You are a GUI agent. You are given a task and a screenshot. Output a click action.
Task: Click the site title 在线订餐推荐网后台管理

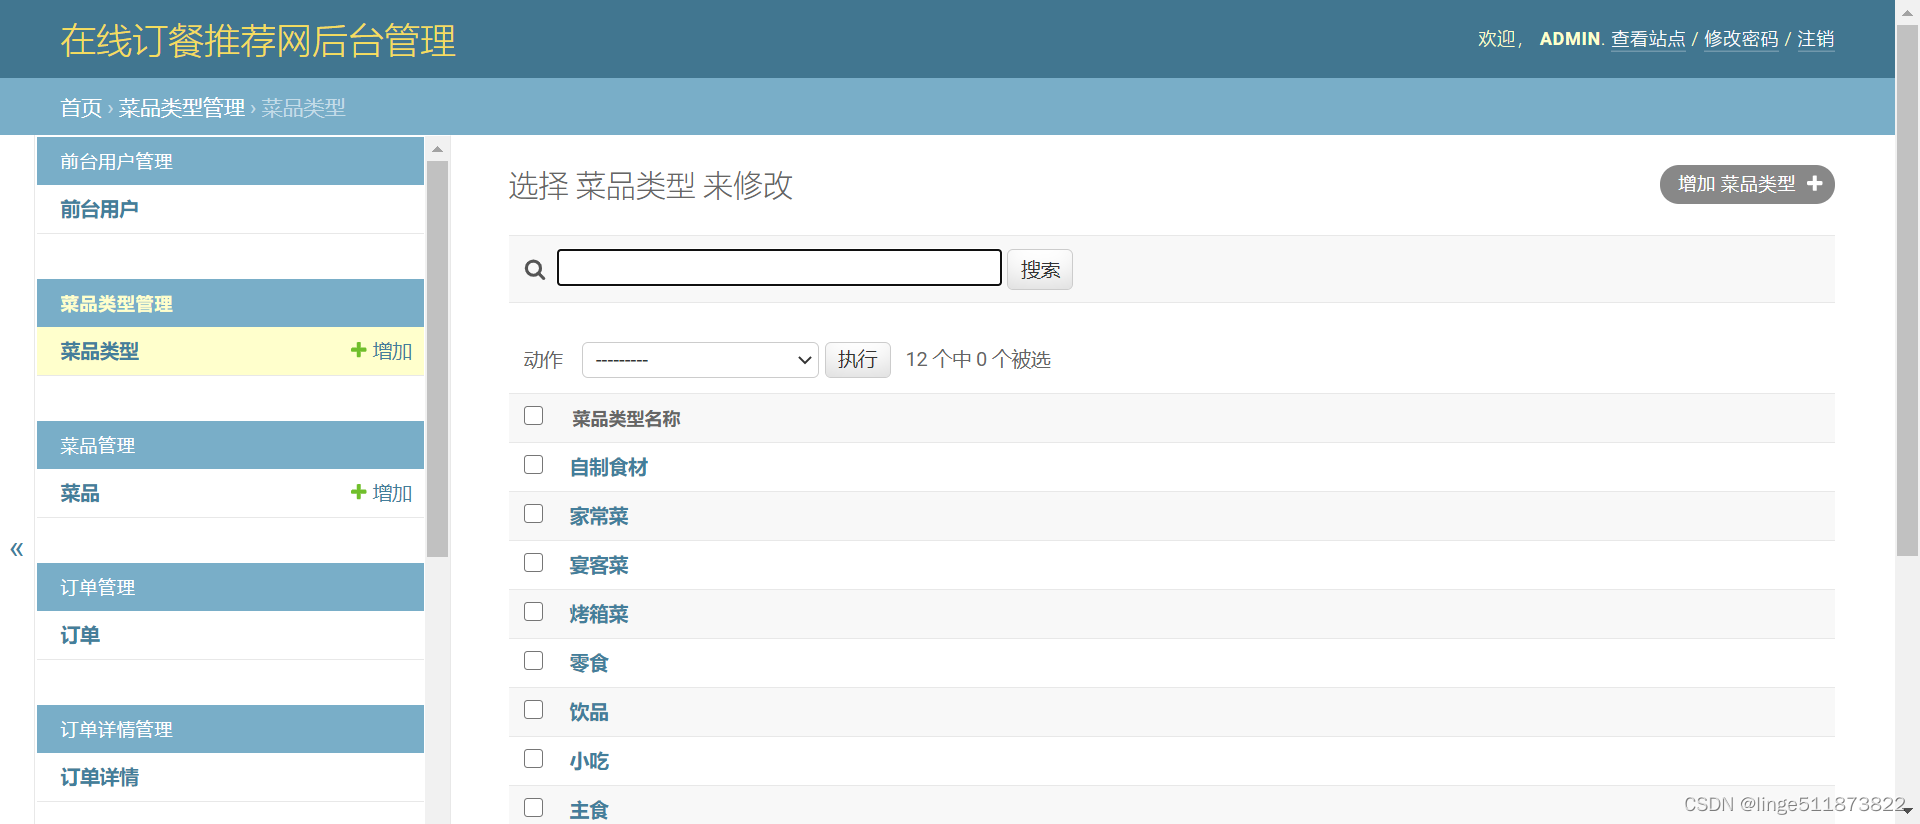258,41
